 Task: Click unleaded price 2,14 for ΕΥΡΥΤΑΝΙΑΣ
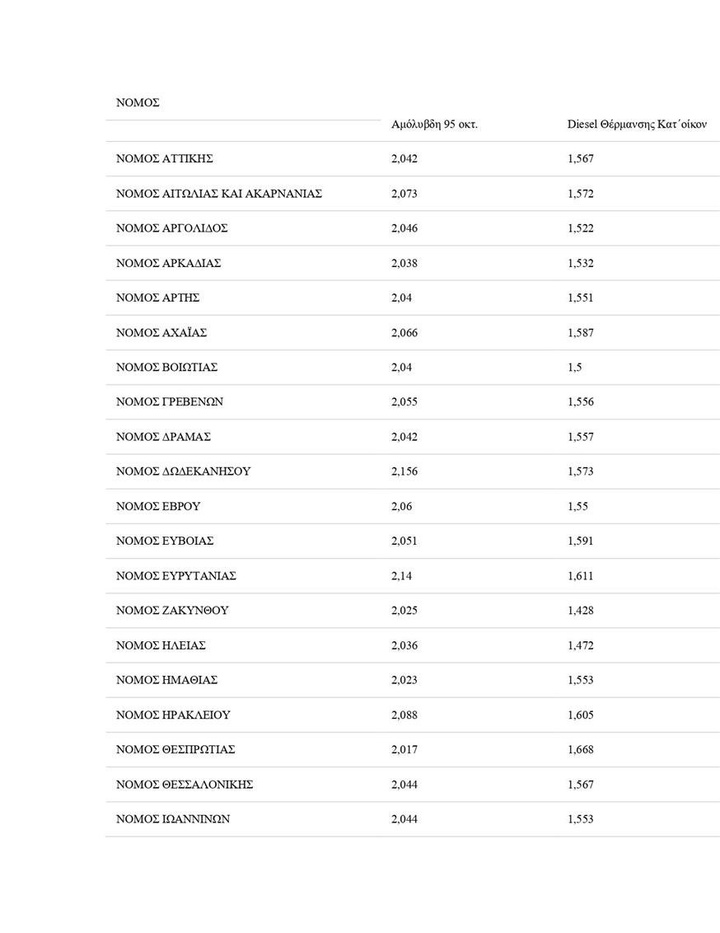[401, 576]
